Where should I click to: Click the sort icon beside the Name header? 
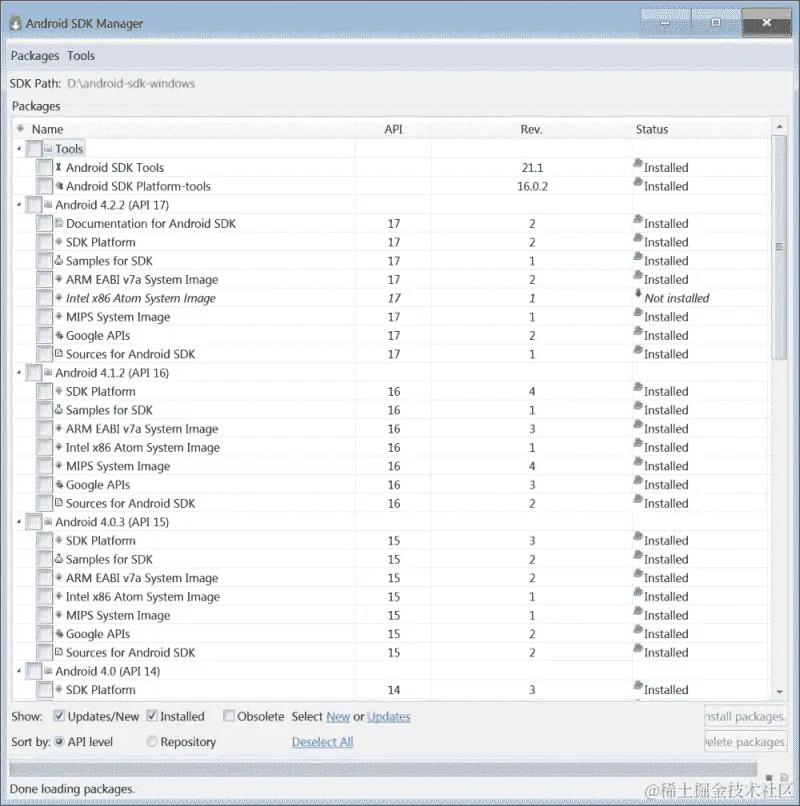pos(20,129)
